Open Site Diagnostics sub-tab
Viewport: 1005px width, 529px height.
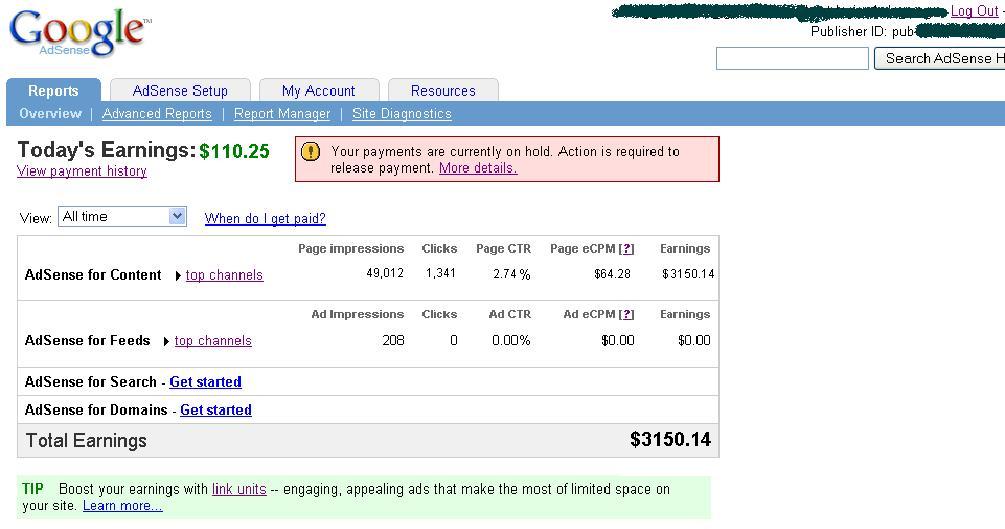(x=402, y=113)
